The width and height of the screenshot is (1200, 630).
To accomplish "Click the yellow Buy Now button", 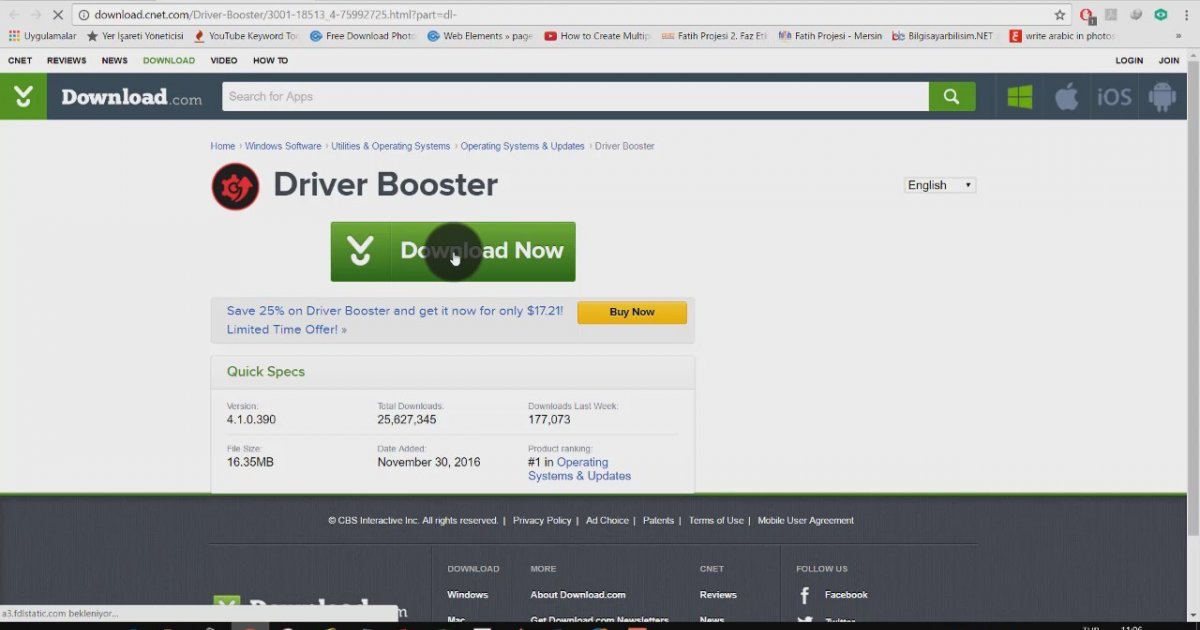I will pyautogui.click(x=632, y=312).
